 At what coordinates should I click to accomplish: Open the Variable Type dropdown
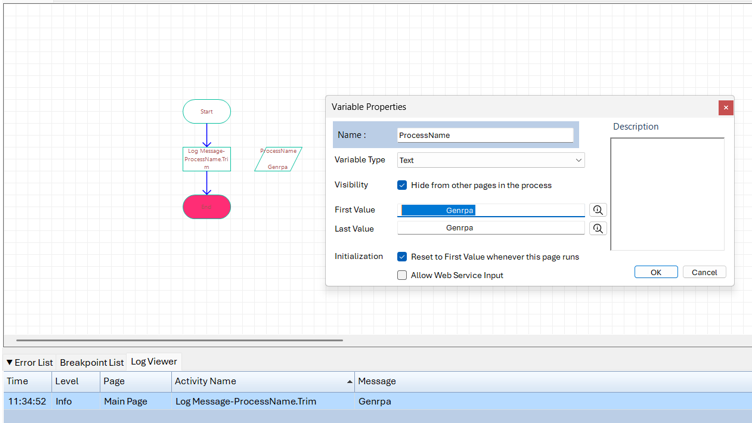(578, 160)
